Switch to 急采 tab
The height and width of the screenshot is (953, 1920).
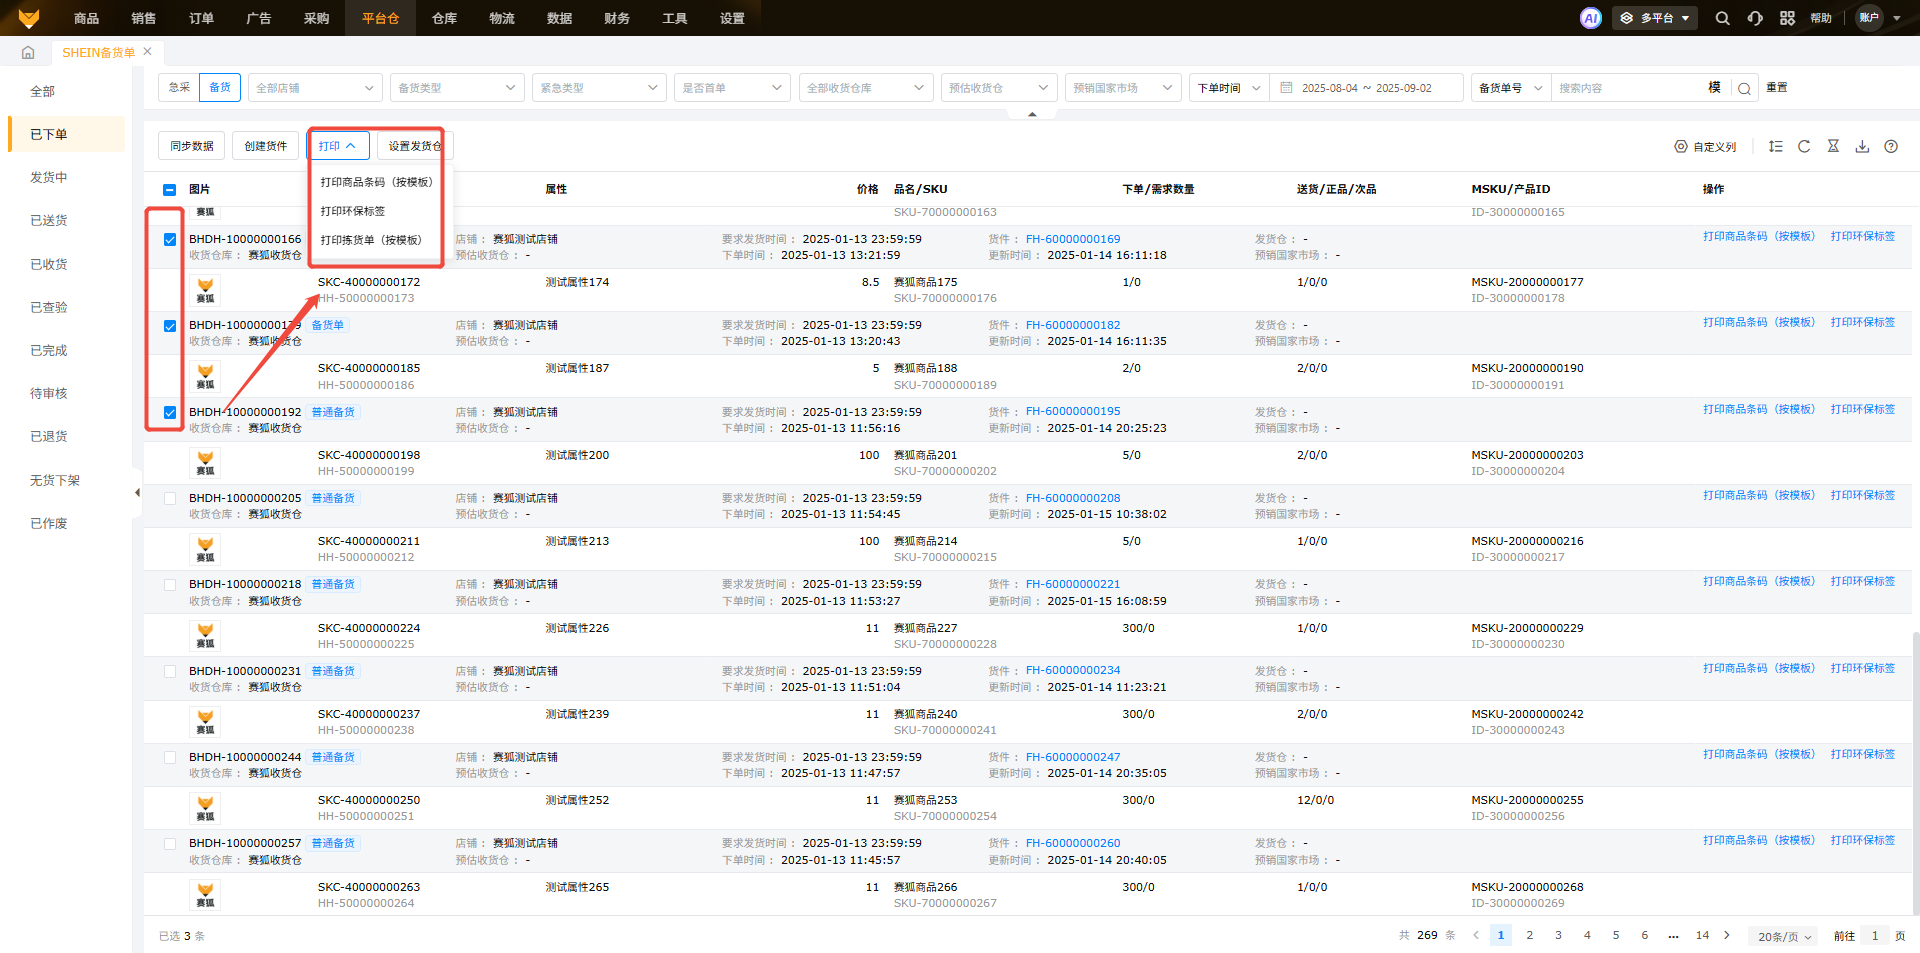pyautogui.click(x=179, y=88)
